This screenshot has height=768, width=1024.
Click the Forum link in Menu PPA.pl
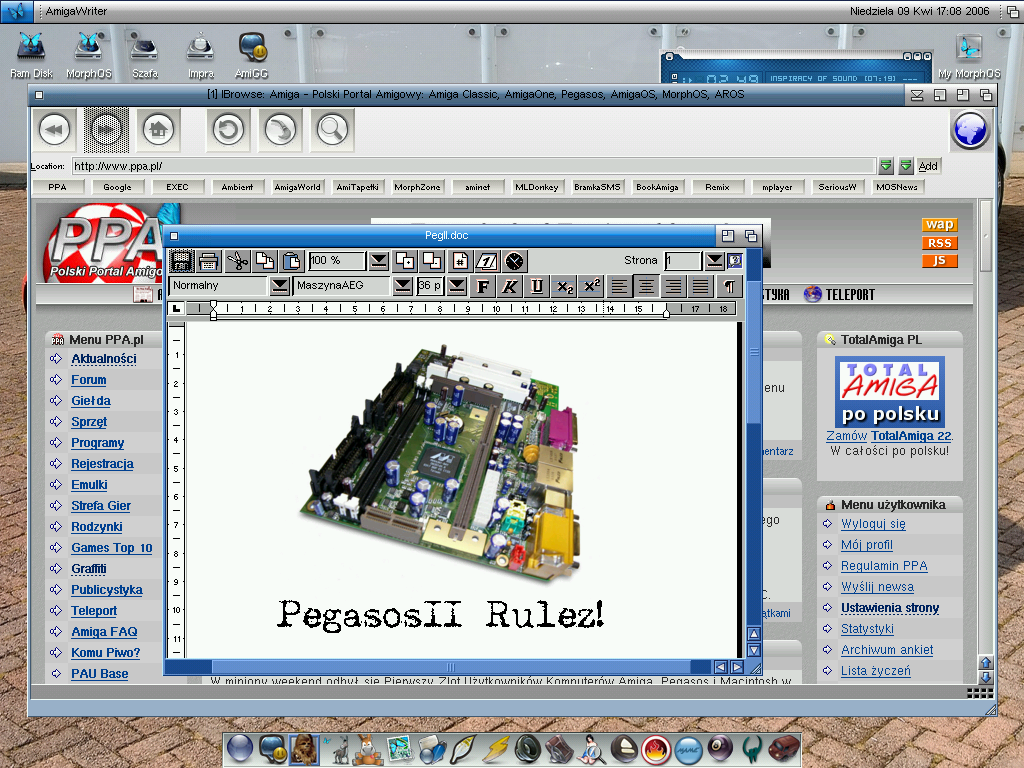[89, 379]
